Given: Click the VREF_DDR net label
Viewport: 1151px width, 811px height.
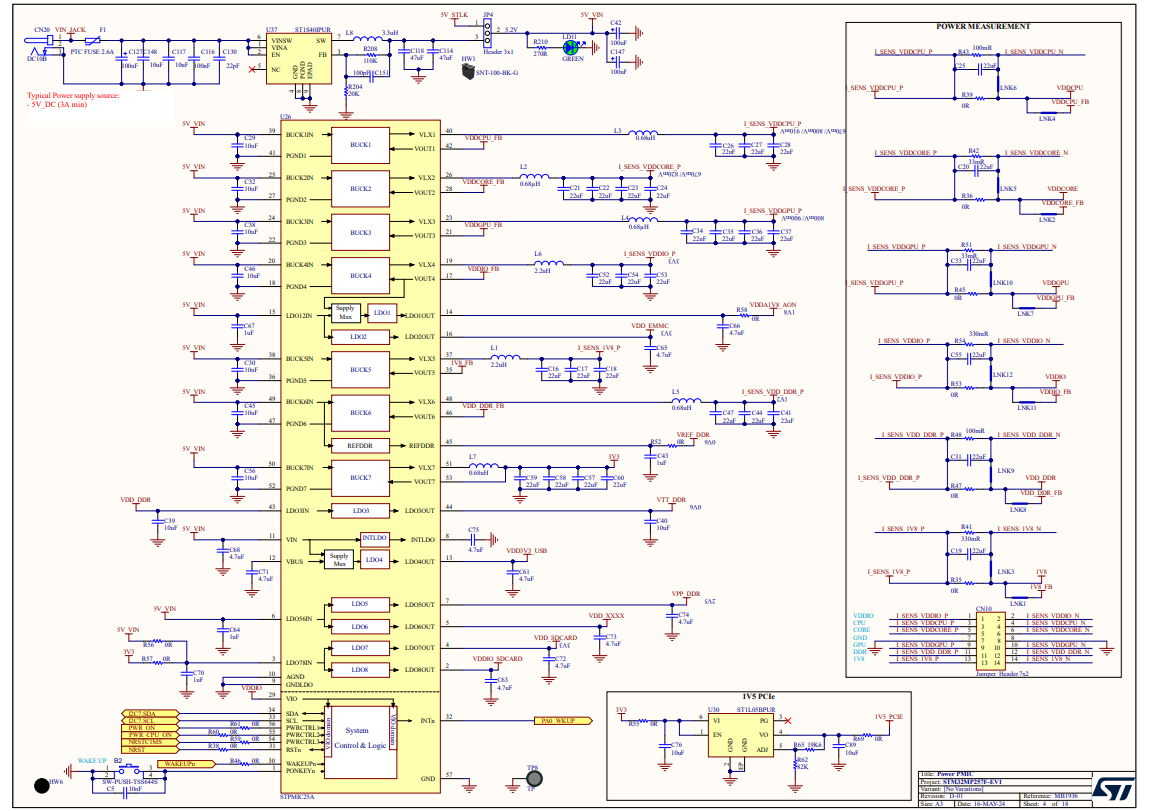Looking at the screenshot, I should 693,435.
